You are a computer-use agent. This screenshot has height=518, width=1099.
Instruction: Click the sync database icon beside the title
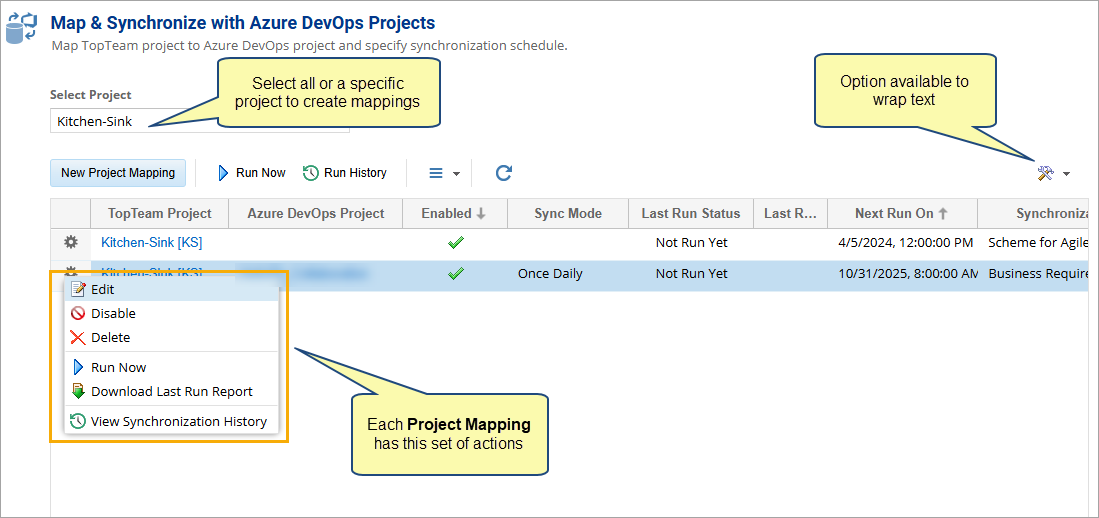21,27
